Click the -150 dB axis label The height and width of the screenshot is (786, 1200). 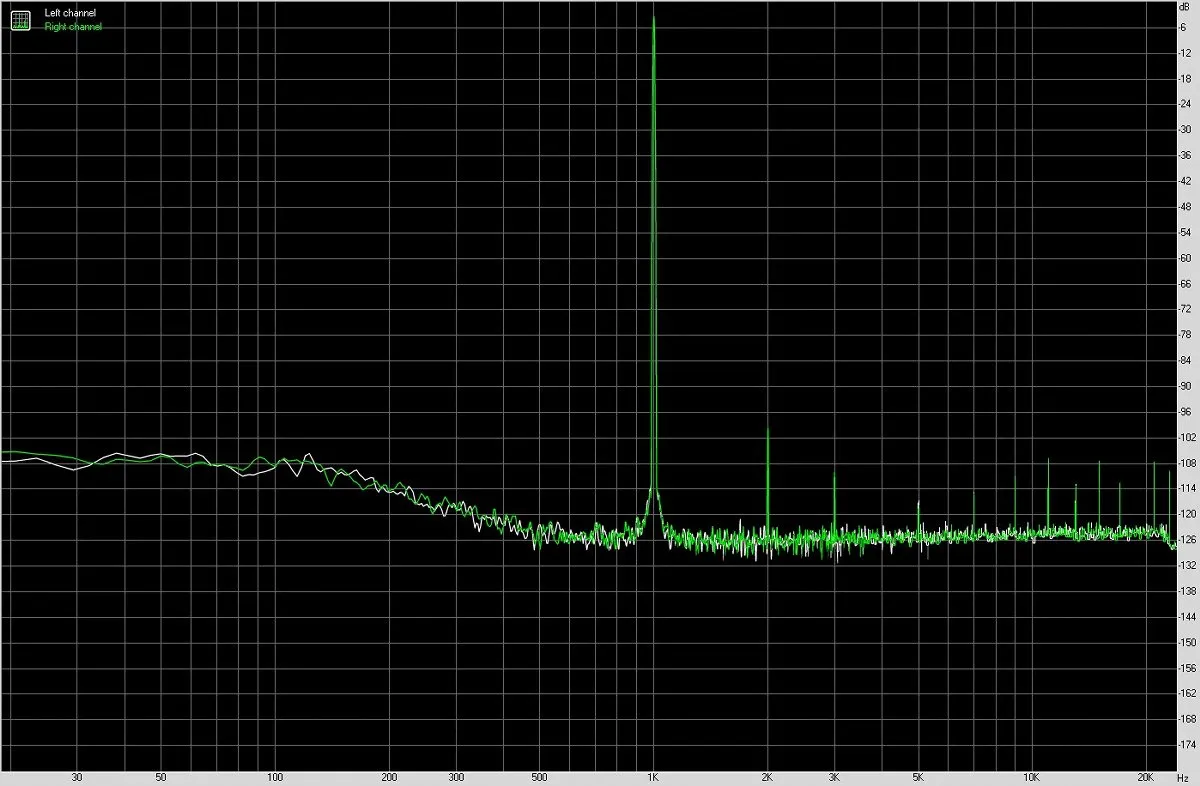[x=1187, y=642]
